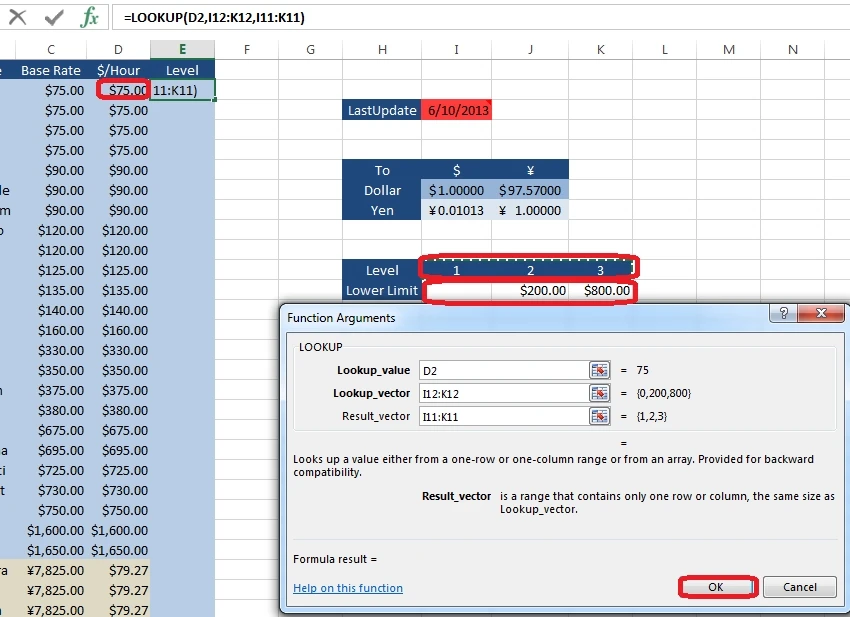
Task: Click the Lookup_value input field
Action: pyautogui.click(x=502, y=370)
